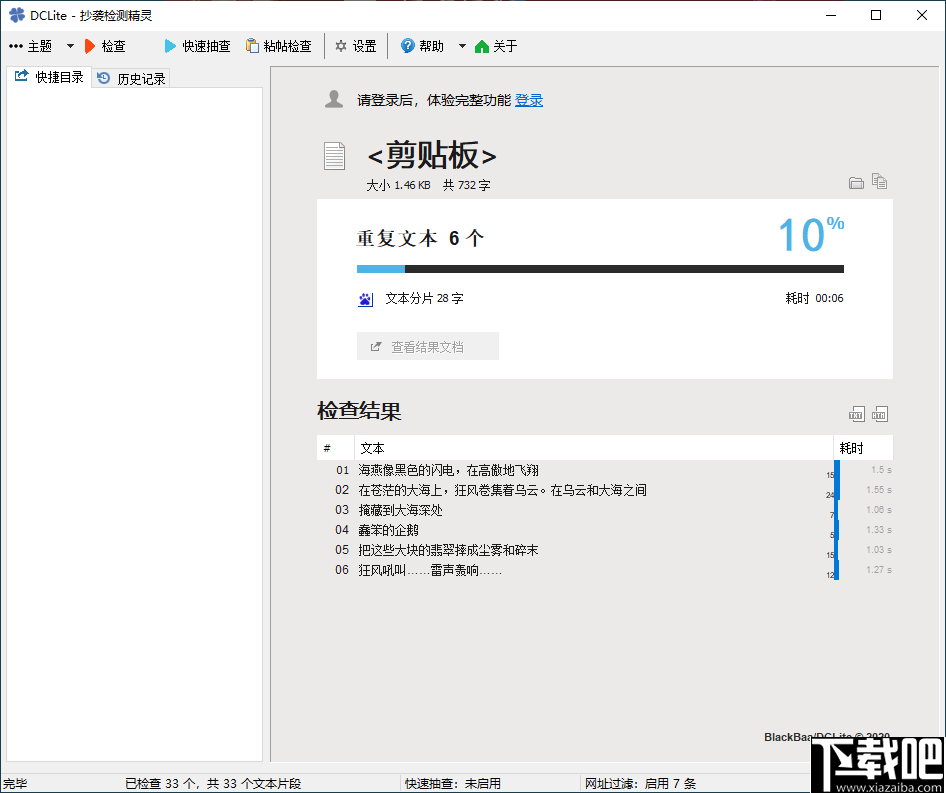This screenshot has width=946, height=793.
Task: Click the 查看结果文档 button
Action: pyautogui.click(x=428, y=345)
